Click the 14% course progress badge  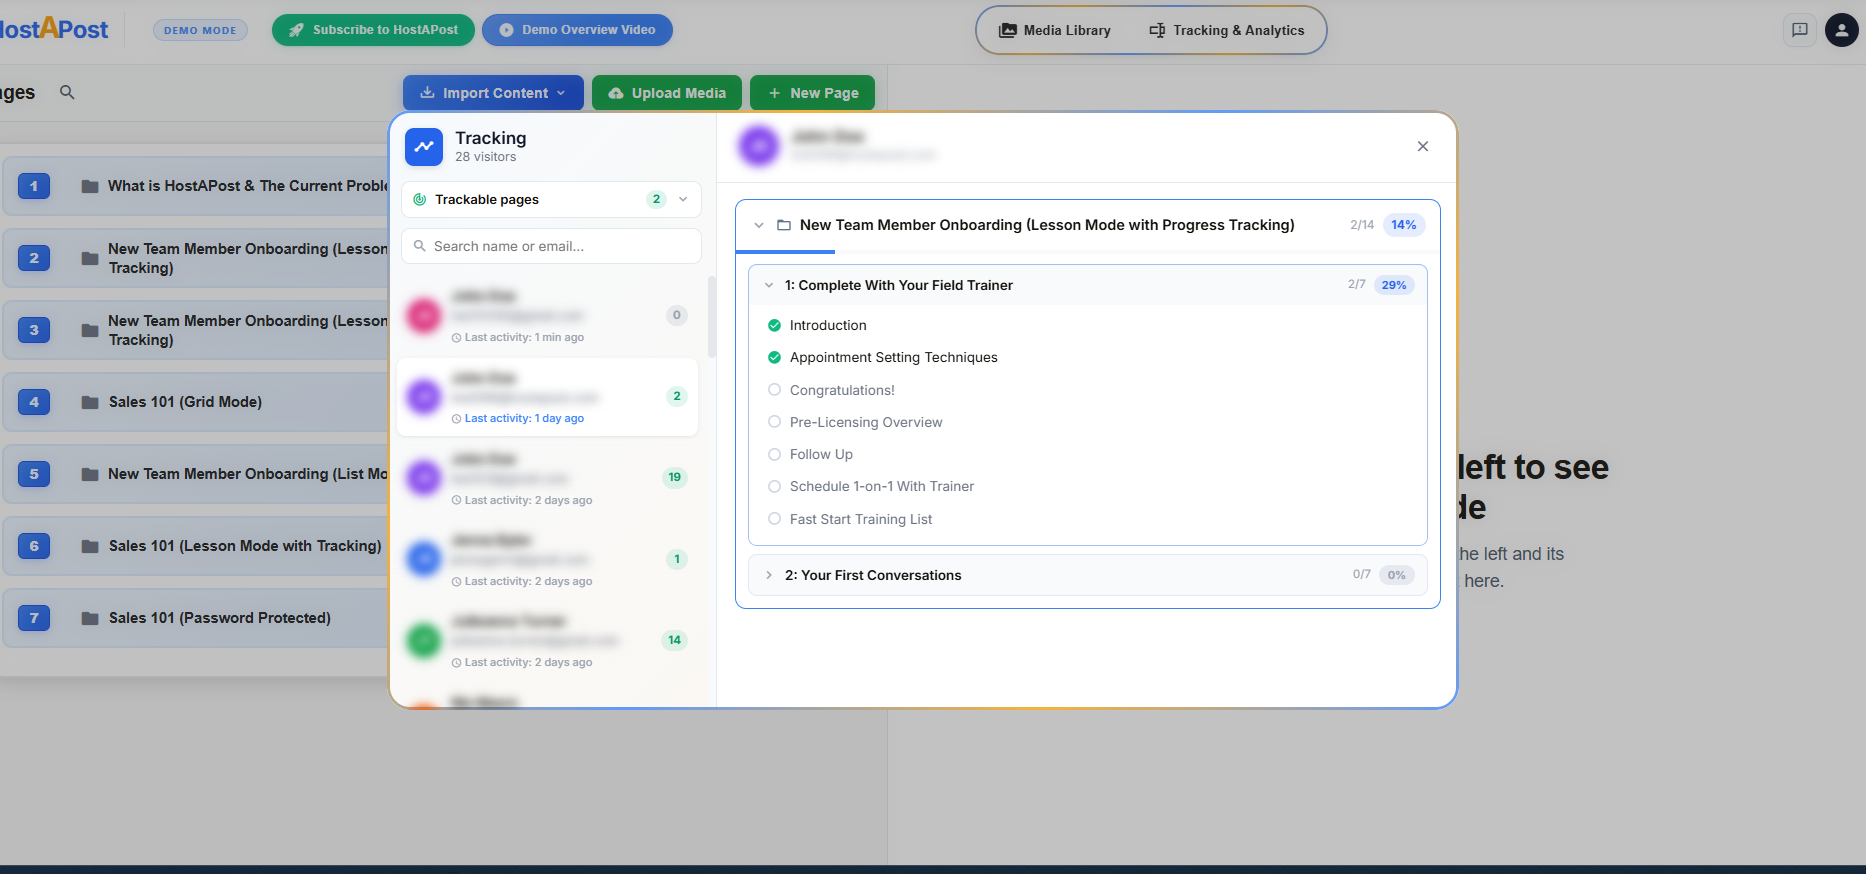1404,225
